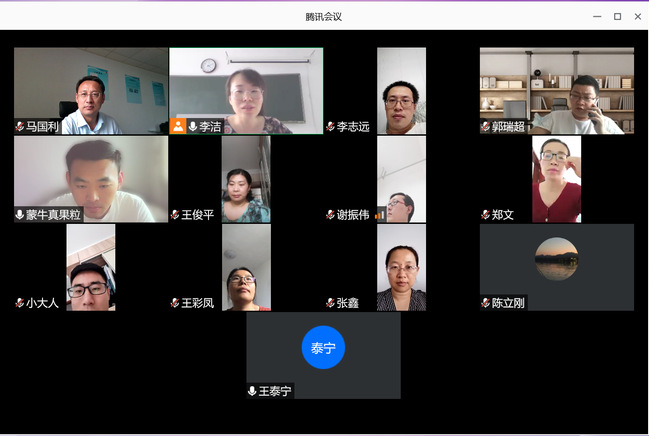The height and width of the screenshot is (436, 649).
Task: Minimize the 腾讯会议 meeting window
Action: pyautogui.click(x=597, y=16)
